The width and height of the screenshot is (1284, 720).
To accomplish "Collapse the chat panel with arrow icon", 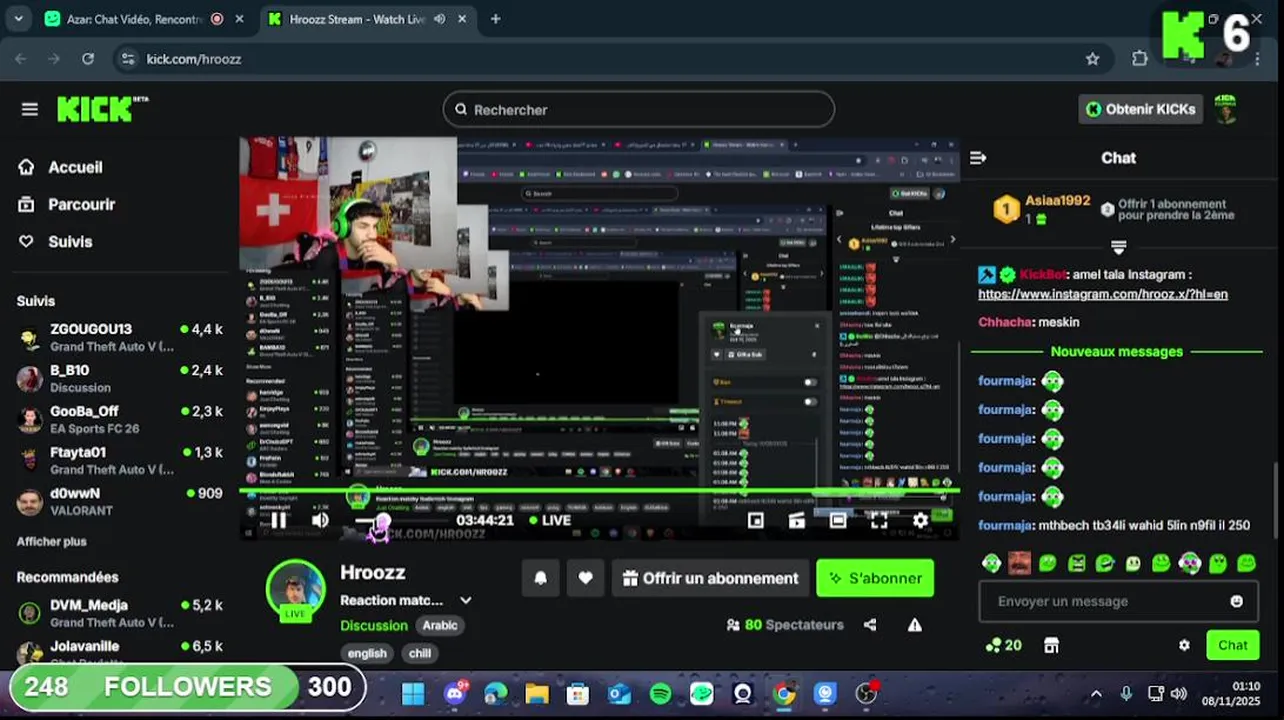I will click(978, 158).
